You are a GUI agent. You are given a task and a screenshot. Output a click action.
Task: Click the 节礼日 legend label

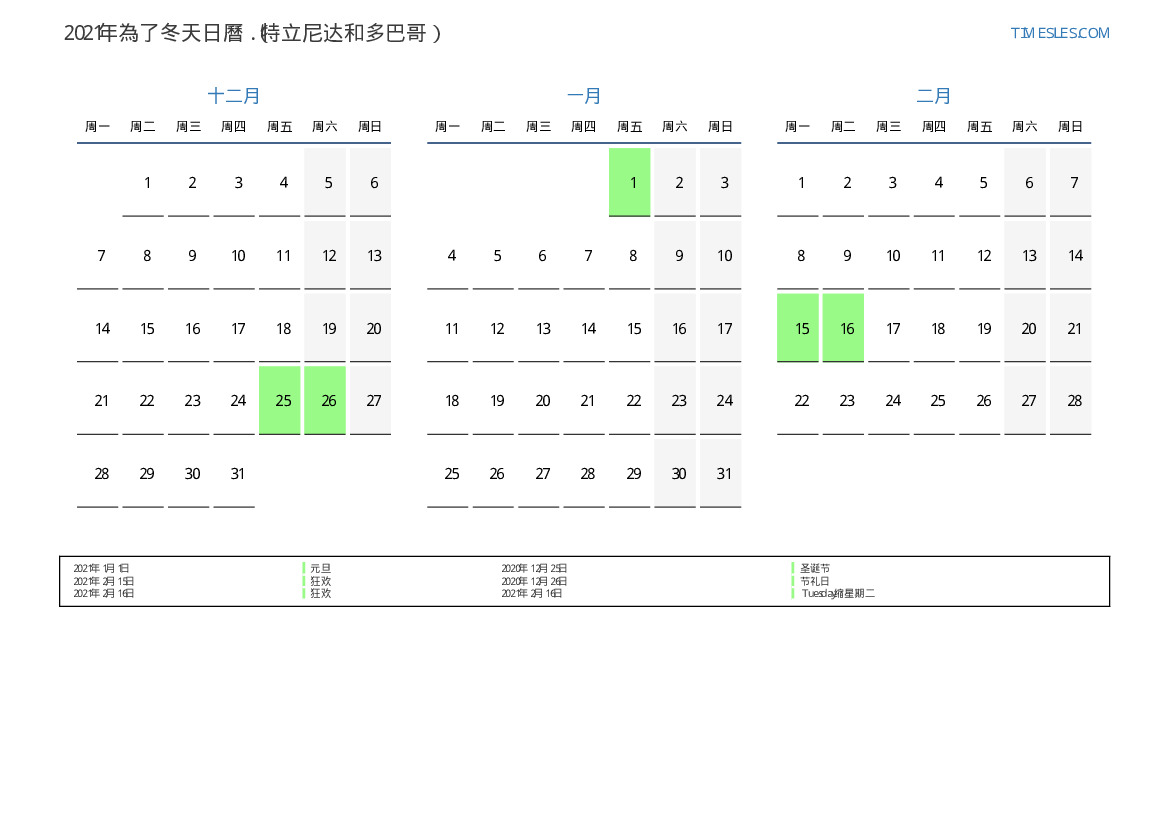815,581
